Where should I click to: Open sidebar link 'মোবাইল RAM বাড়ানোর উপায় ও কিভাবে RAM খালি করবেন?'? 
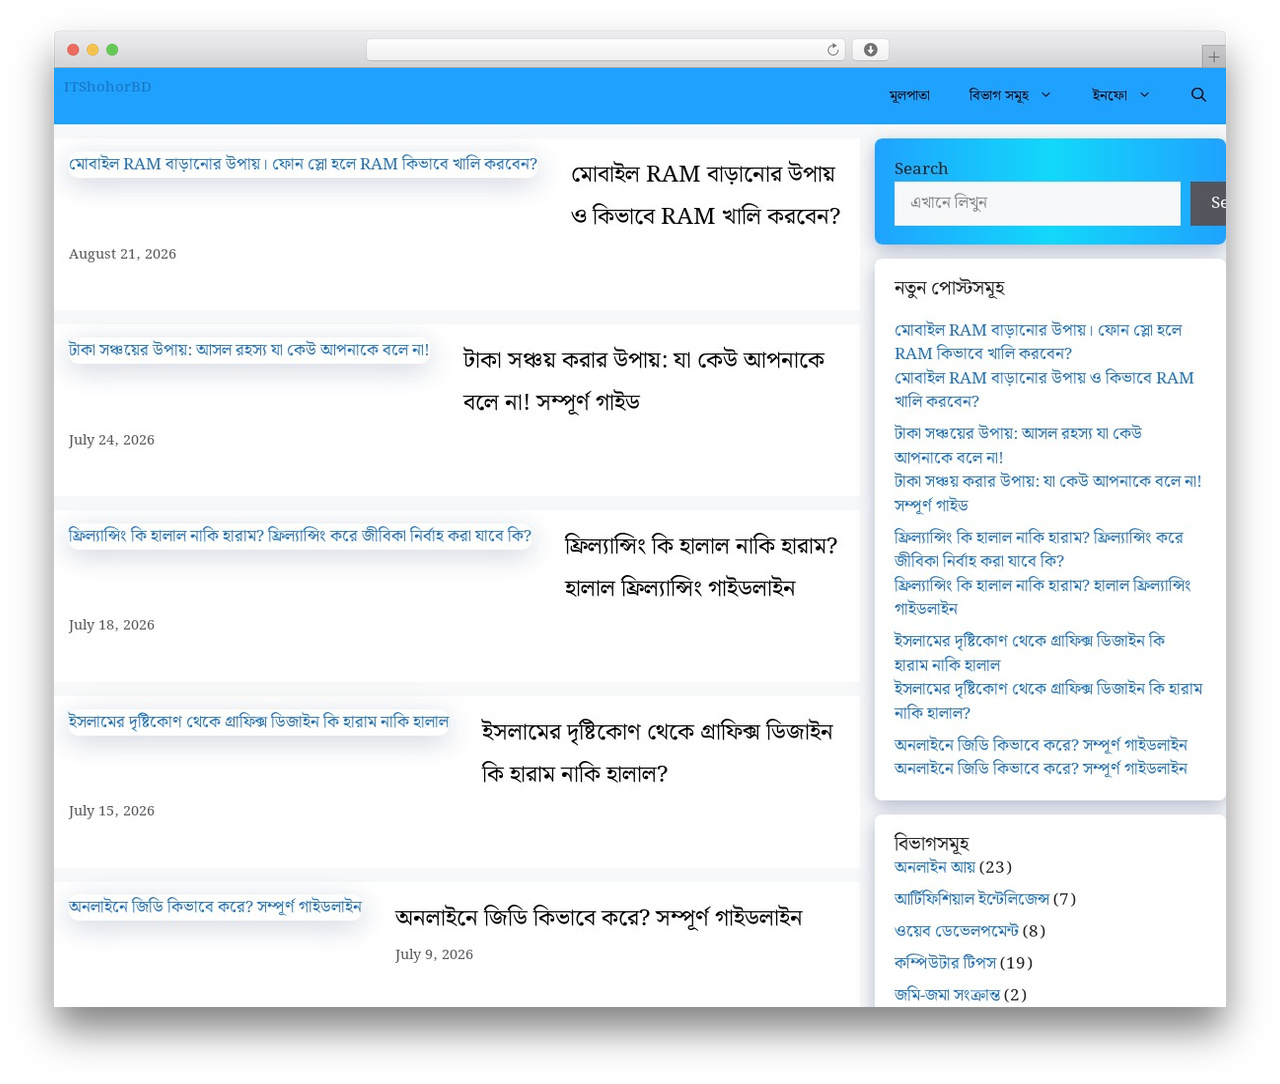1044,389
